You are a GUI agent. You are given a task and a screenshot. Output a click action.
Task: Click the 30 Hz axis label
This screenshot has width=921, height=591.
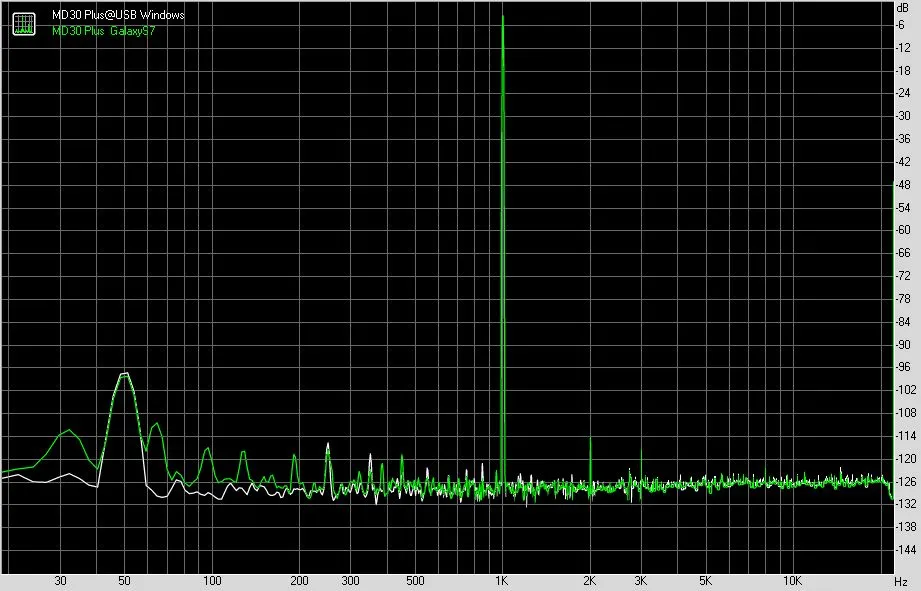pyautogui.click(x=60, y=581)
